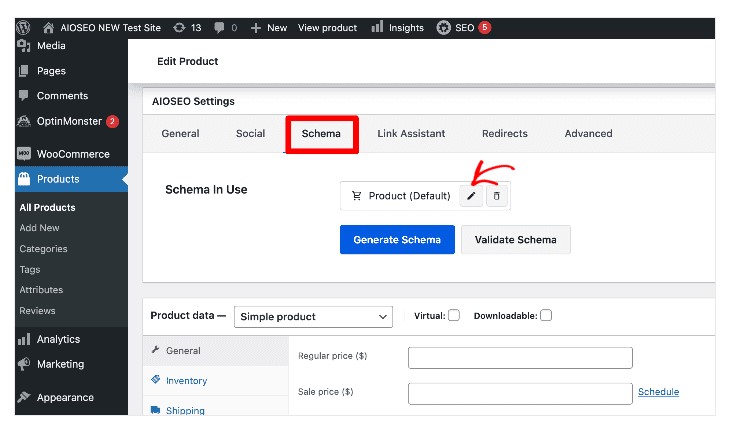The height and width of the screenshot is (435, 734).
Task: Click the Regular price input field
Action: coord(520,358)
